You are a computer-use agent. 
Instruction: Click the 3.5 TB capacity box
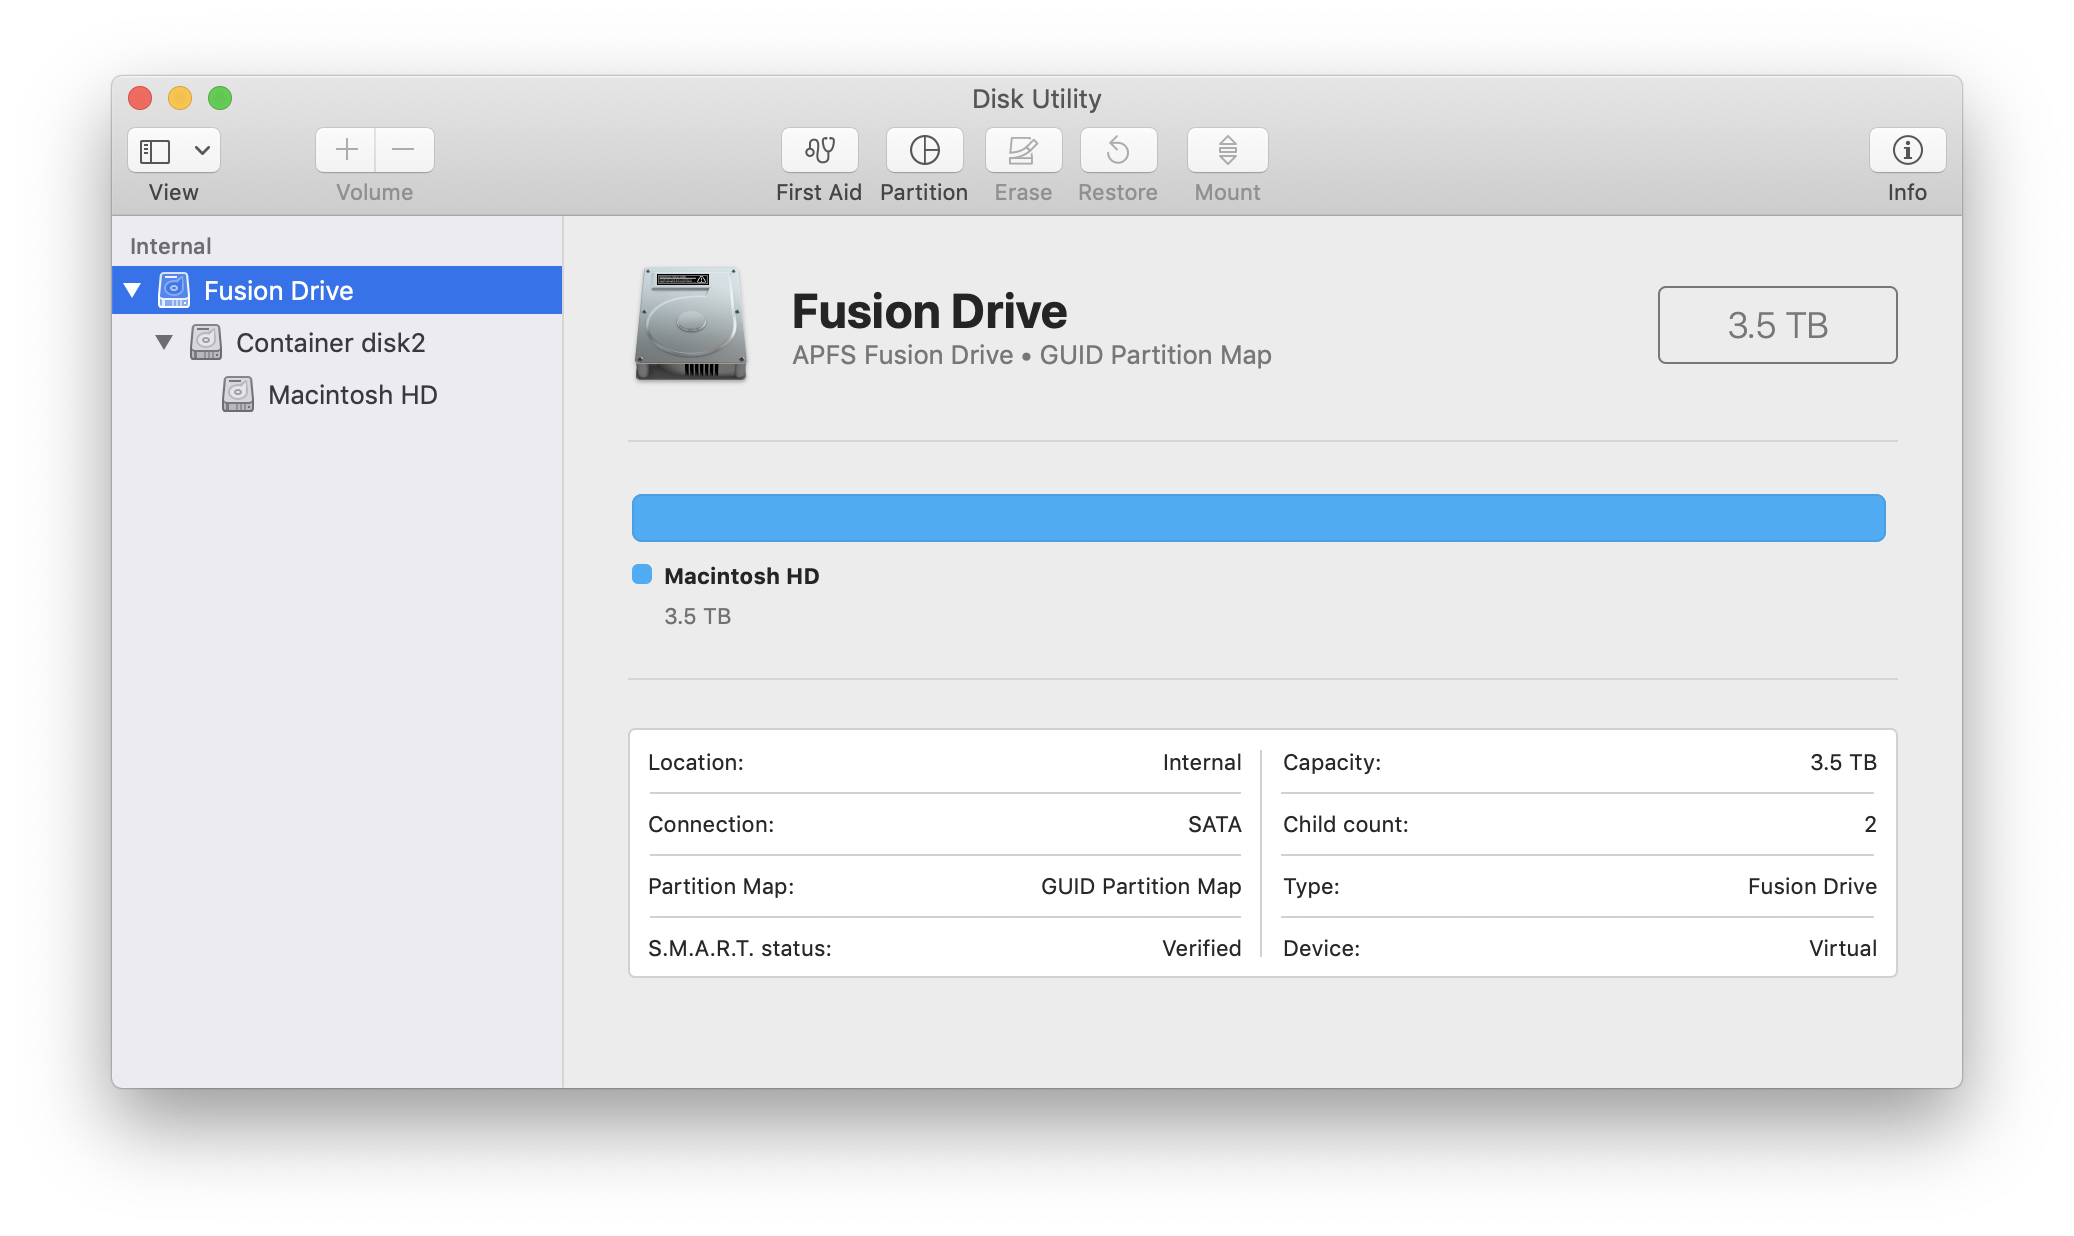pyautogui.click(x=1777, y=325)
